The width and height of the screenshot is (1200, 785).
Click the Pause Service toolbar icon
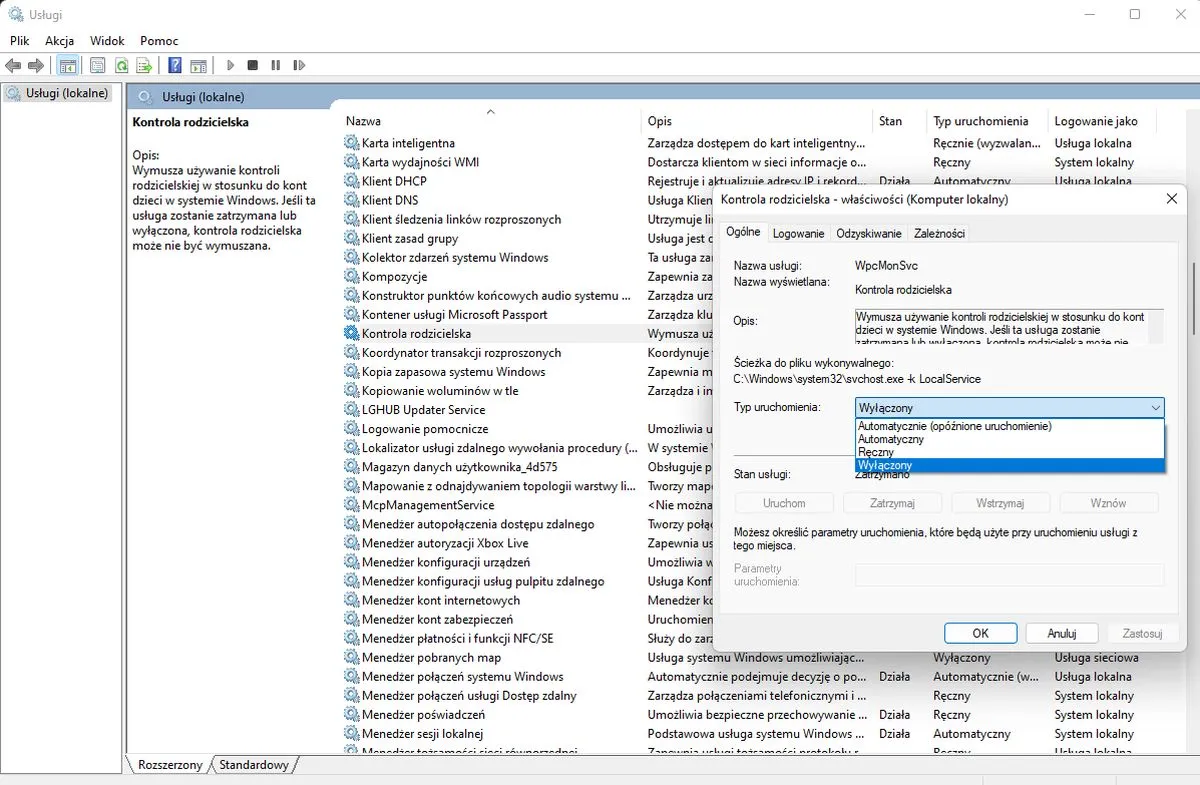pos(276,66)
